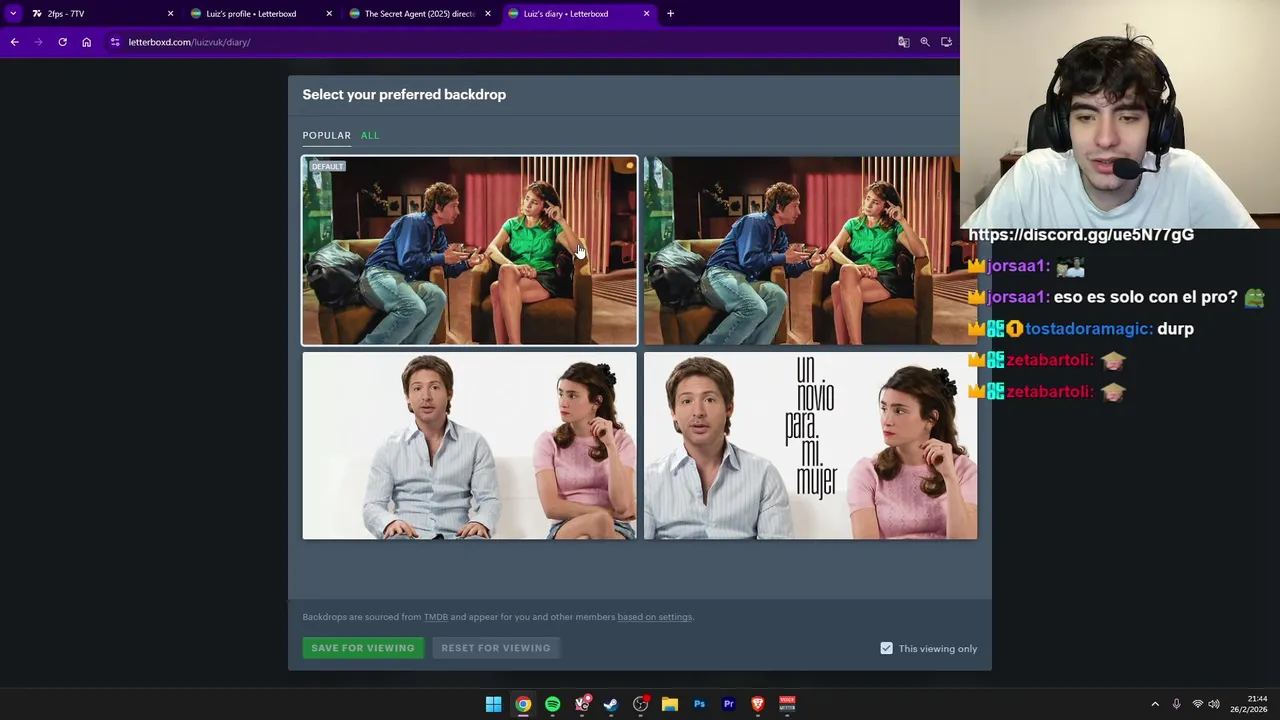
Task: Open Wi-Fi network settings in tray
Action: (1197, 704)
